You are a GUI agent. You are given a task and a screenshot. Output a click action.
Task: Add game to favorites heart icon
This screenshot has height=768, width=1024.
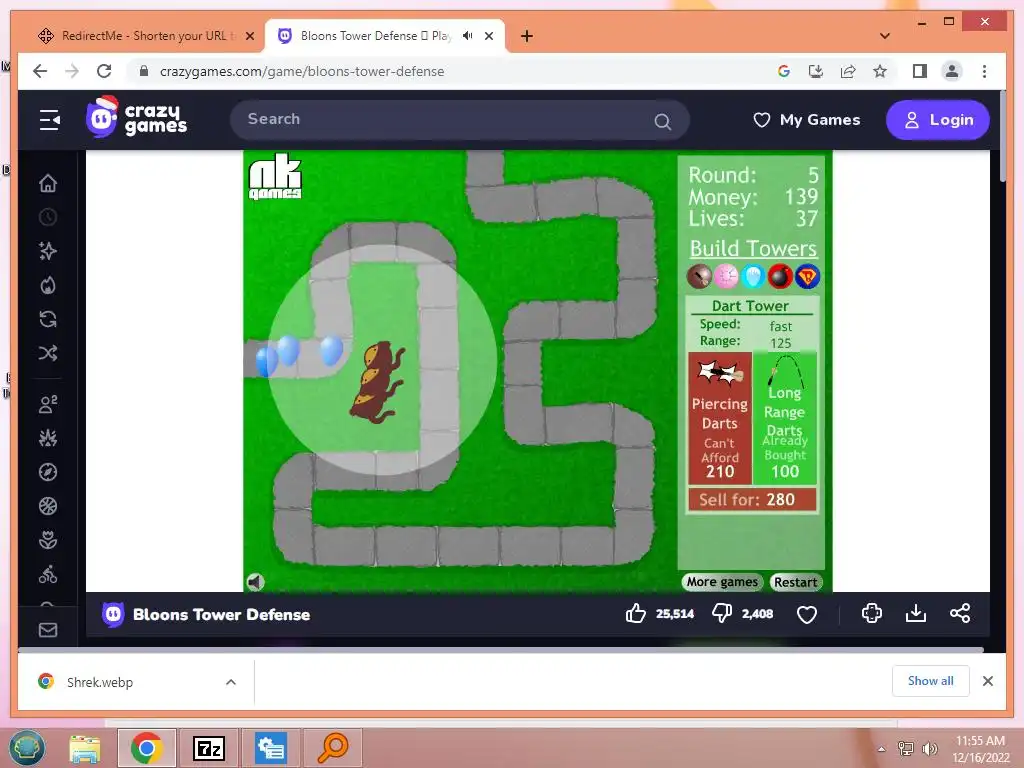pos(807,615)
